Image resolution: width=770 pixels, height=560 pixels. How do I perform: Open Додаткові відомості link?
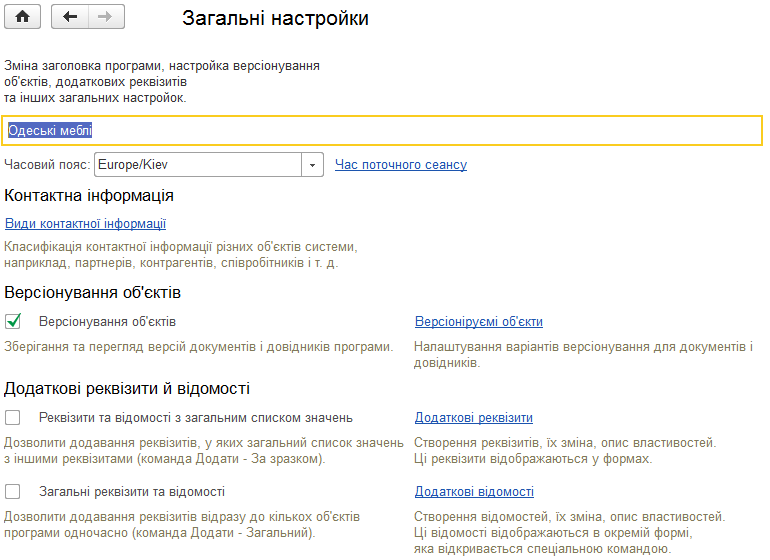474,491
